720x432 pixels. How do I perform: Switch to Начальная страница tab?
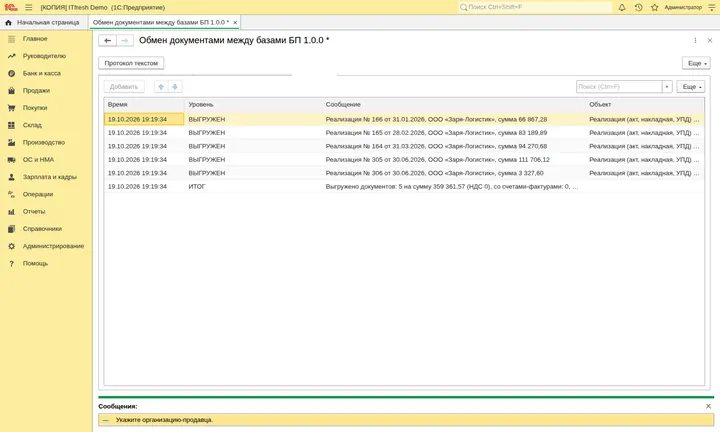(43, 22)
